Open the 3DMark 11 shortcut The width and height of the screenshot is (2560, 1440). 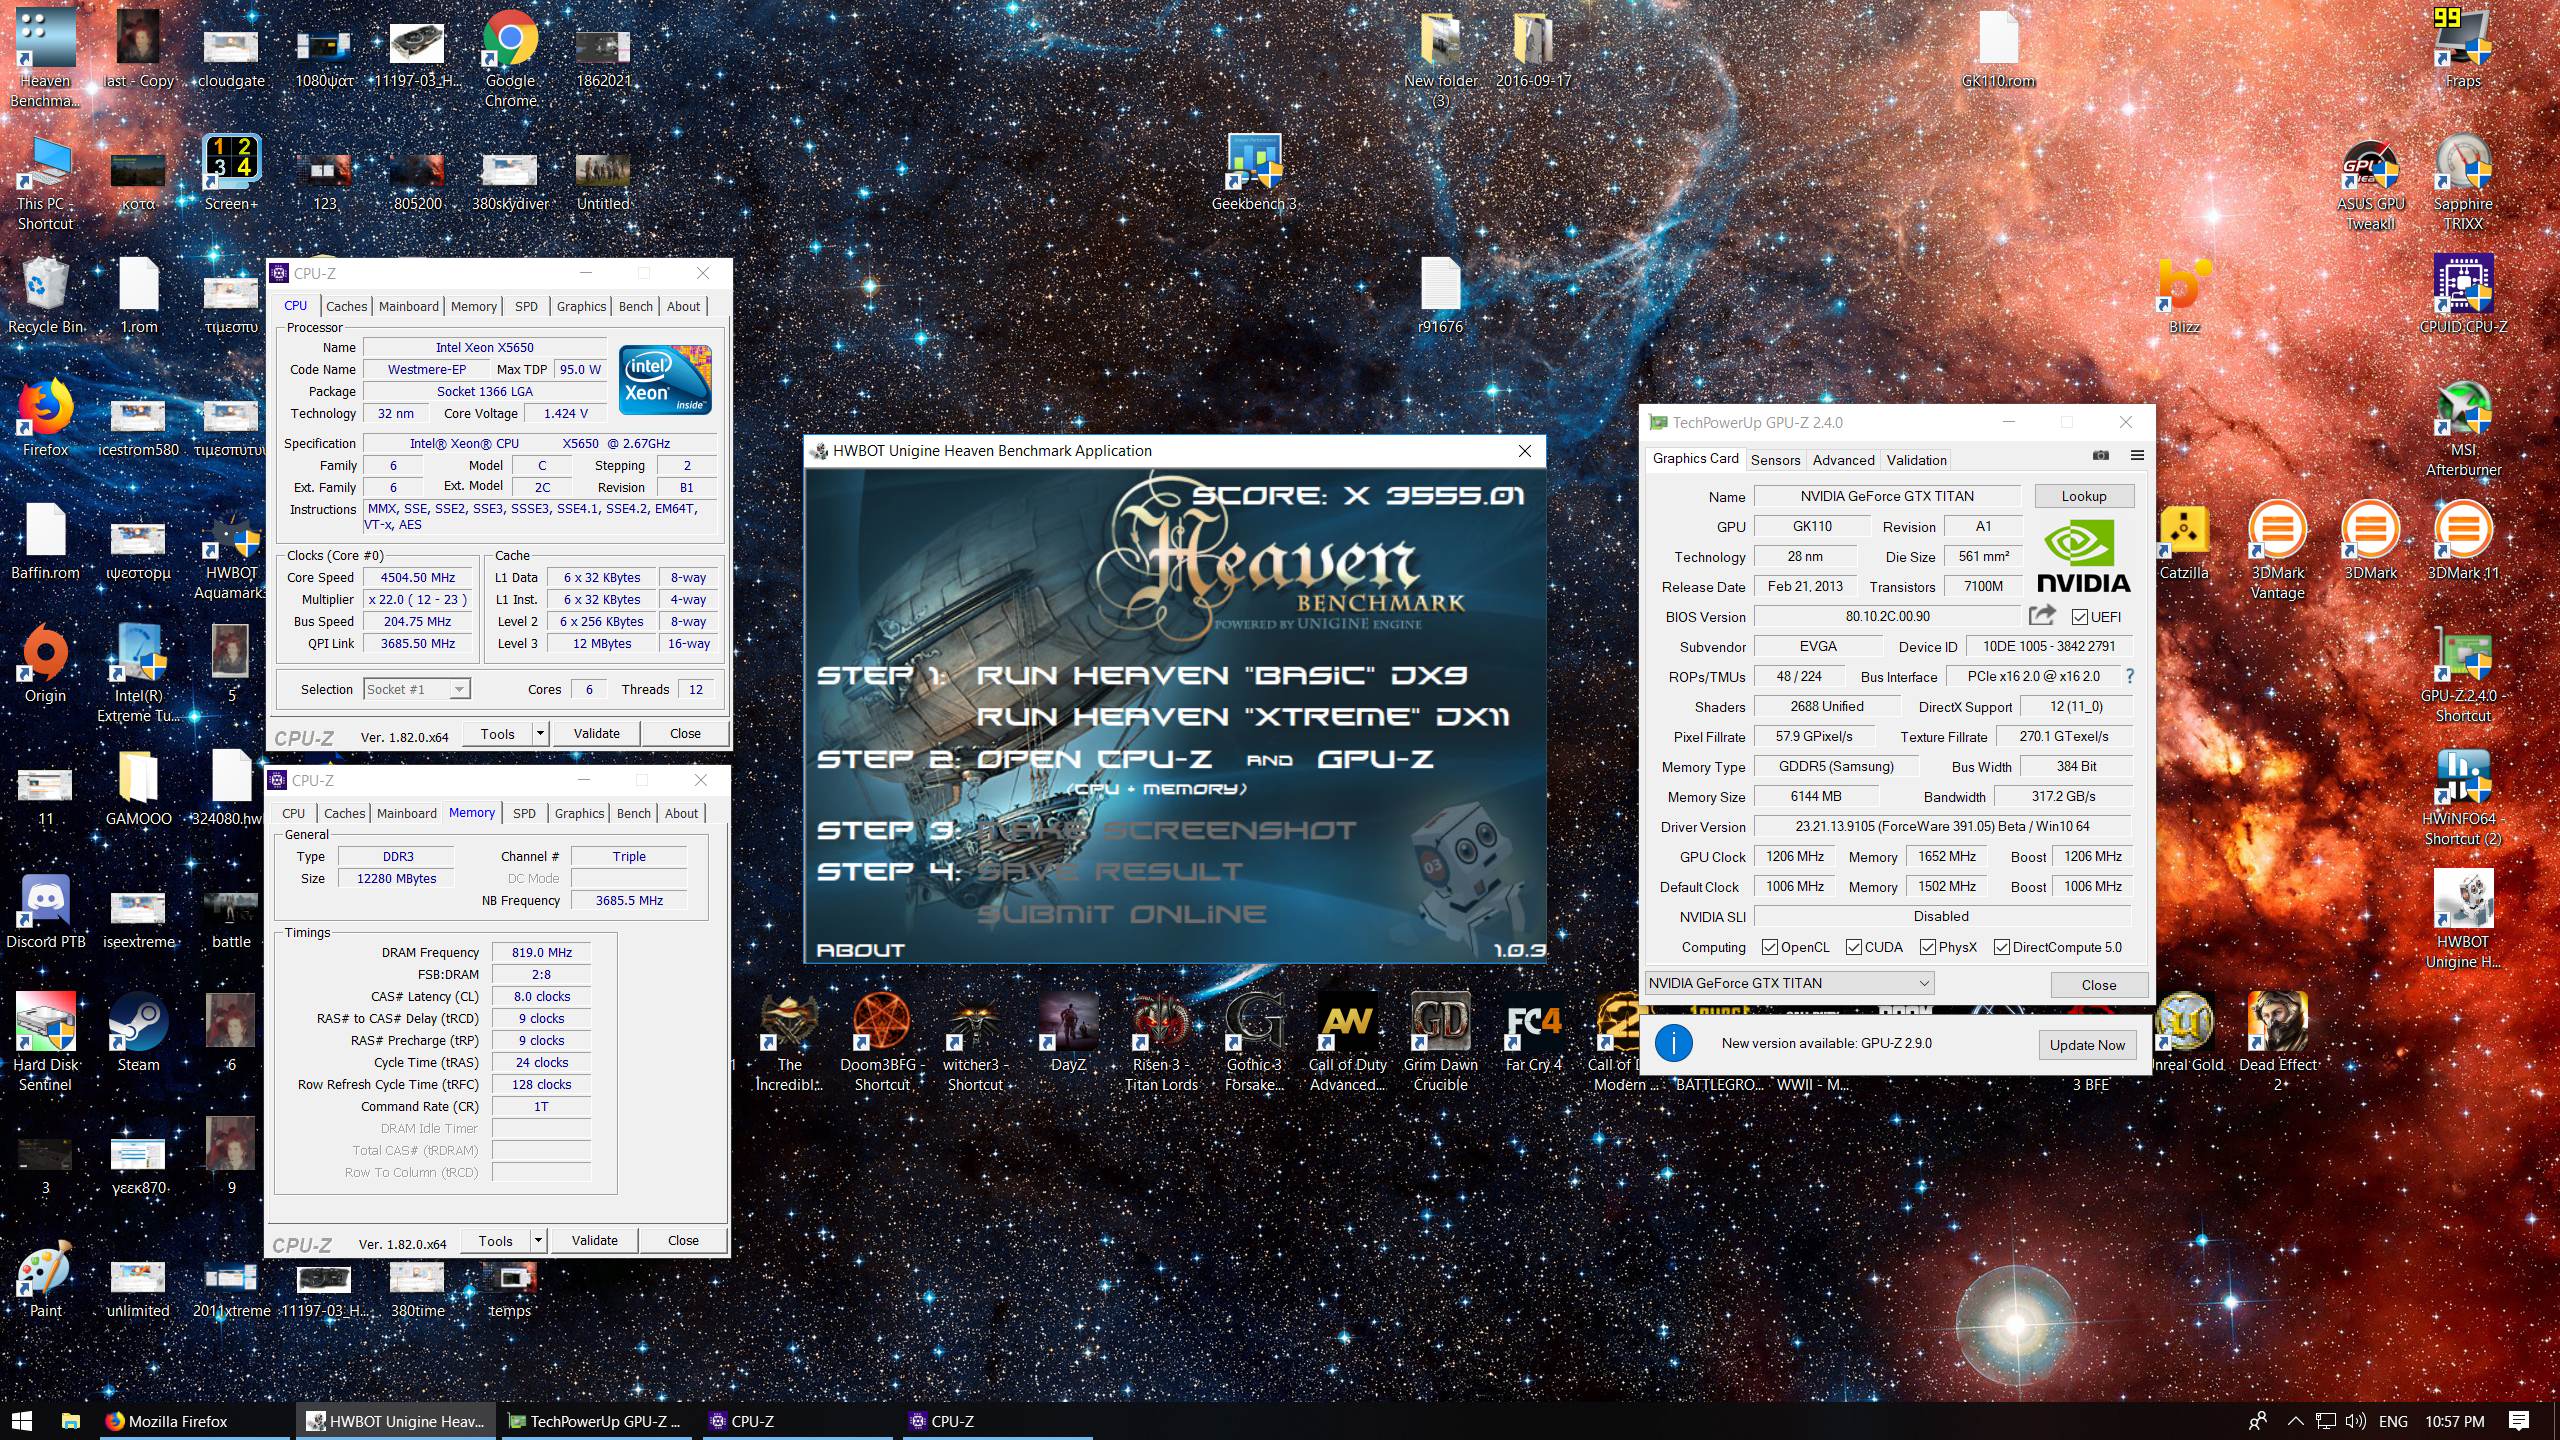click(x=2463, y=541)
